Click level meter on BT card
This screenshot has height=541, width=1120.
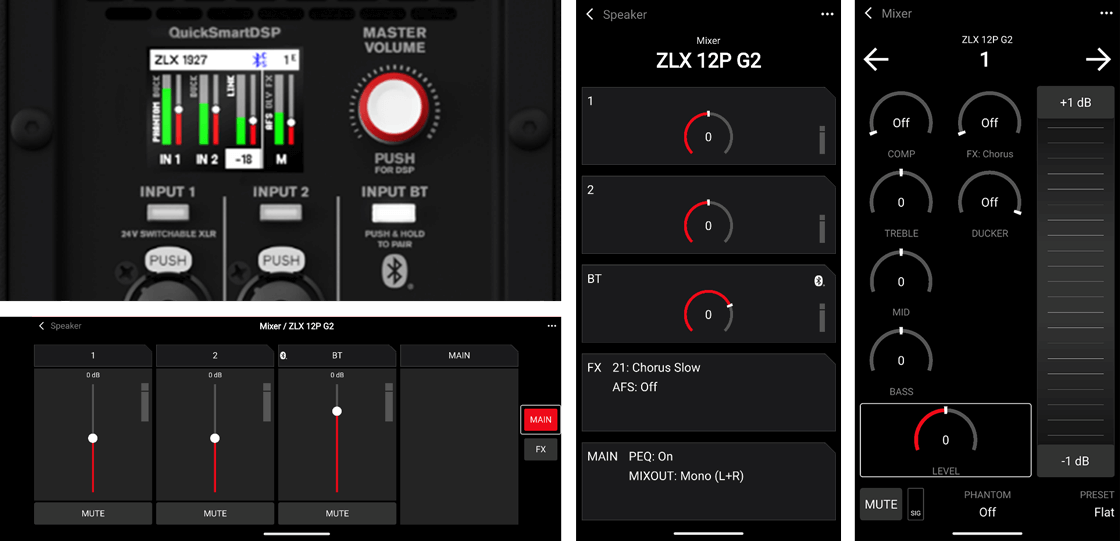[x=822, y=318]
